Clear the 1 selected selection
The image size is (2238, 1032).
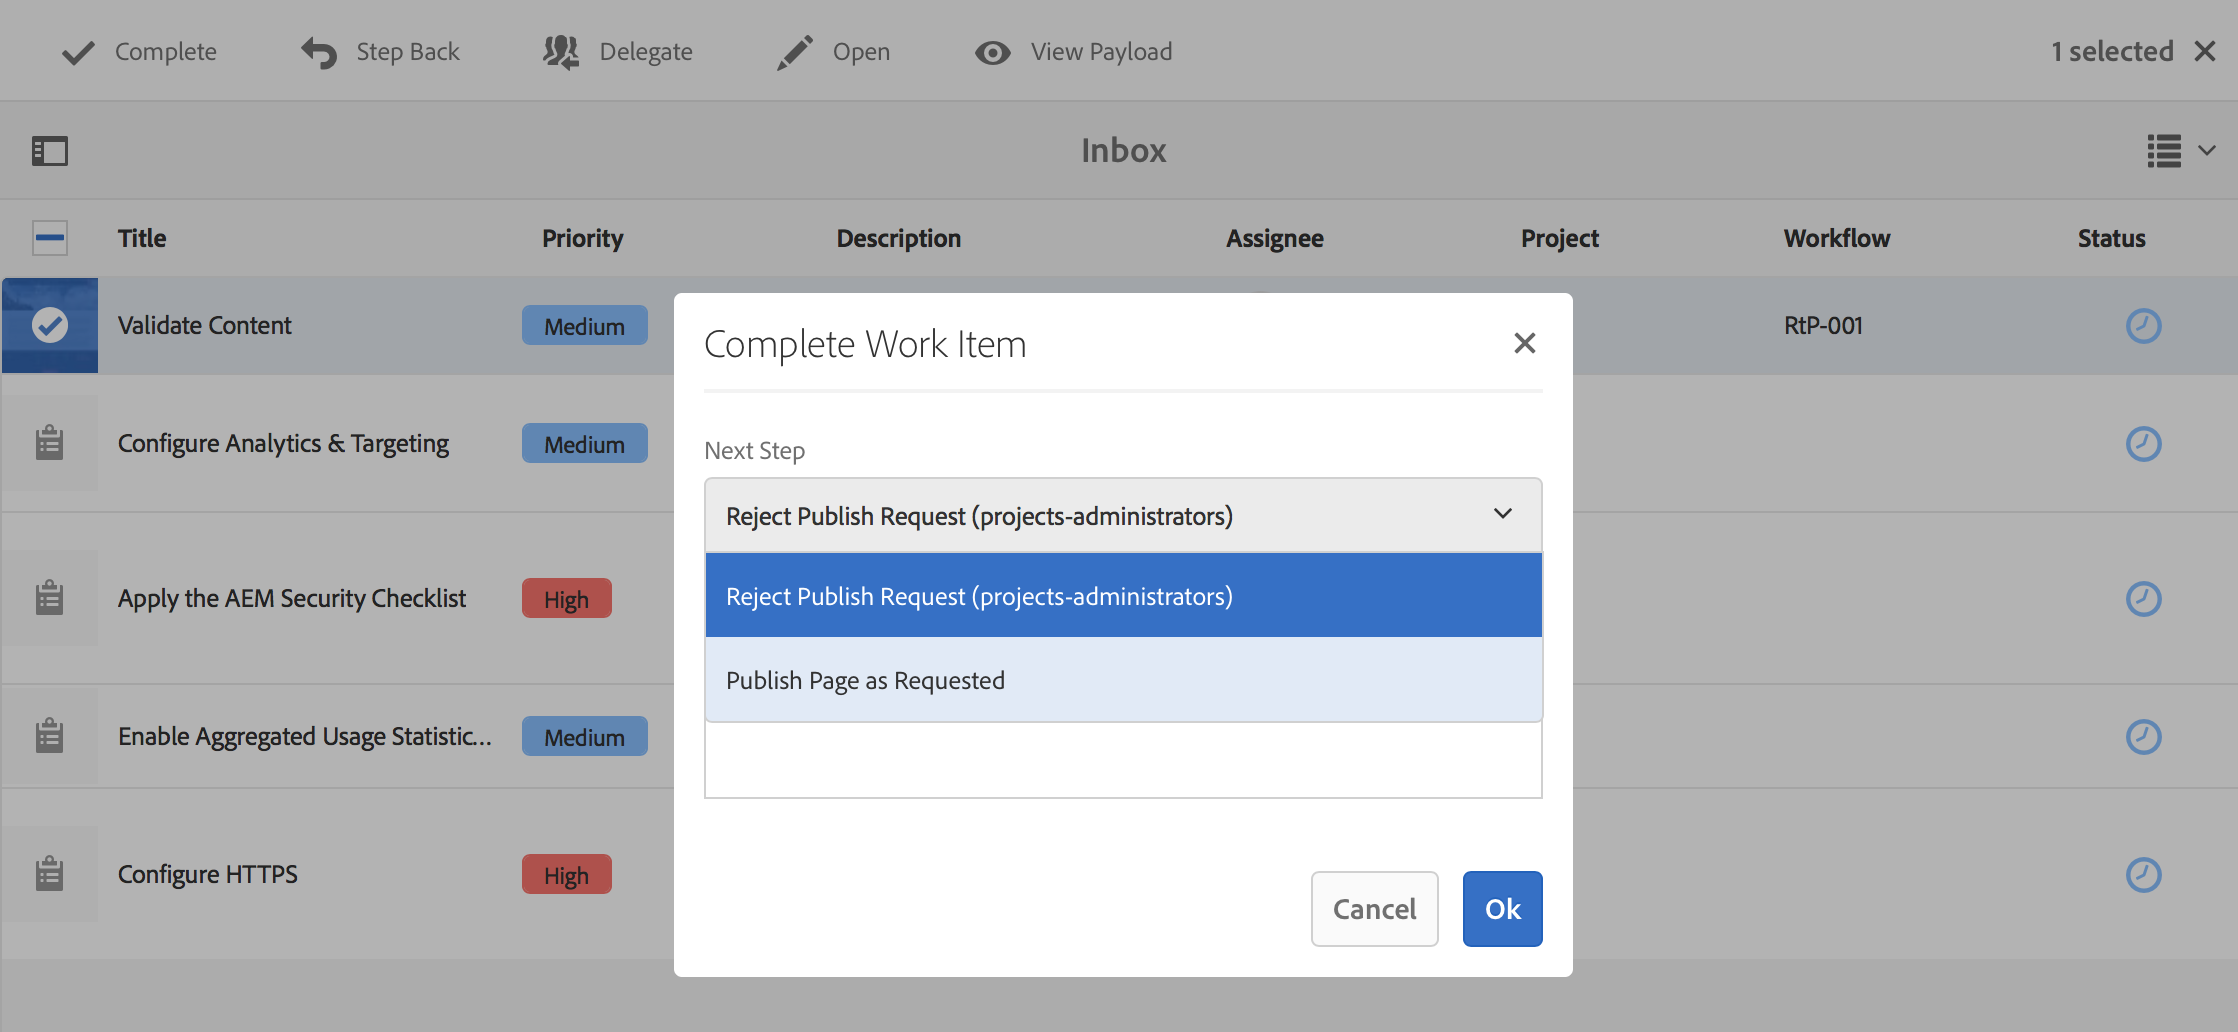(2205, 51)
